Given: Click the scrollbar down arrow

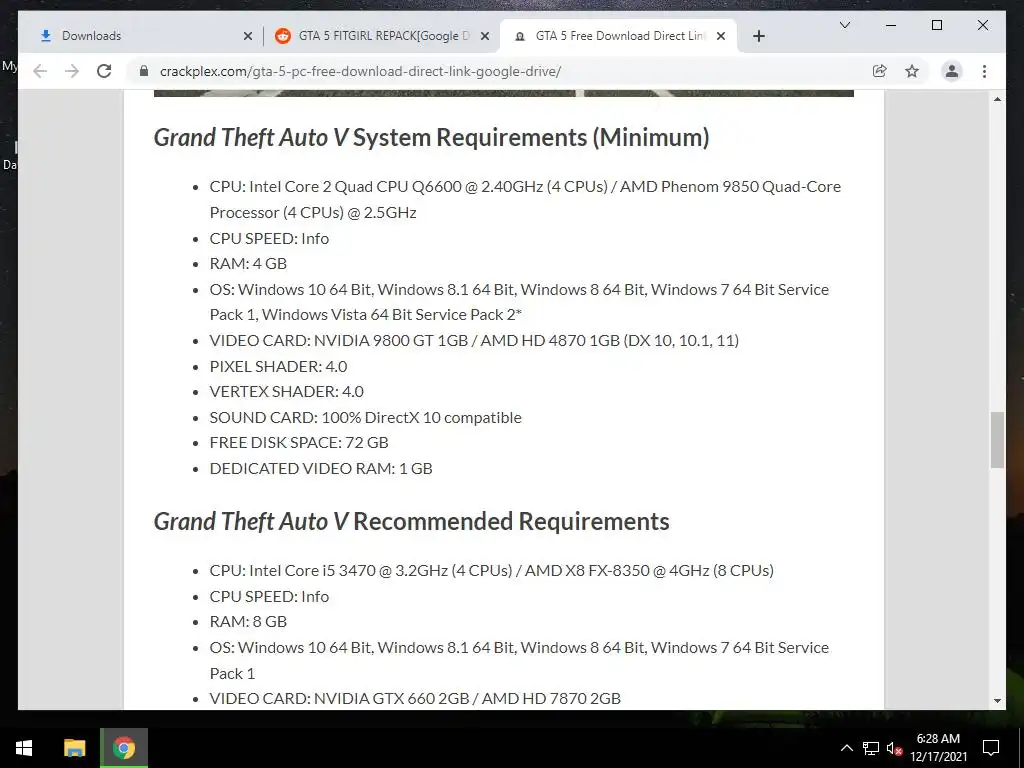Looking at the screenshot, I should tap(997, 701).
